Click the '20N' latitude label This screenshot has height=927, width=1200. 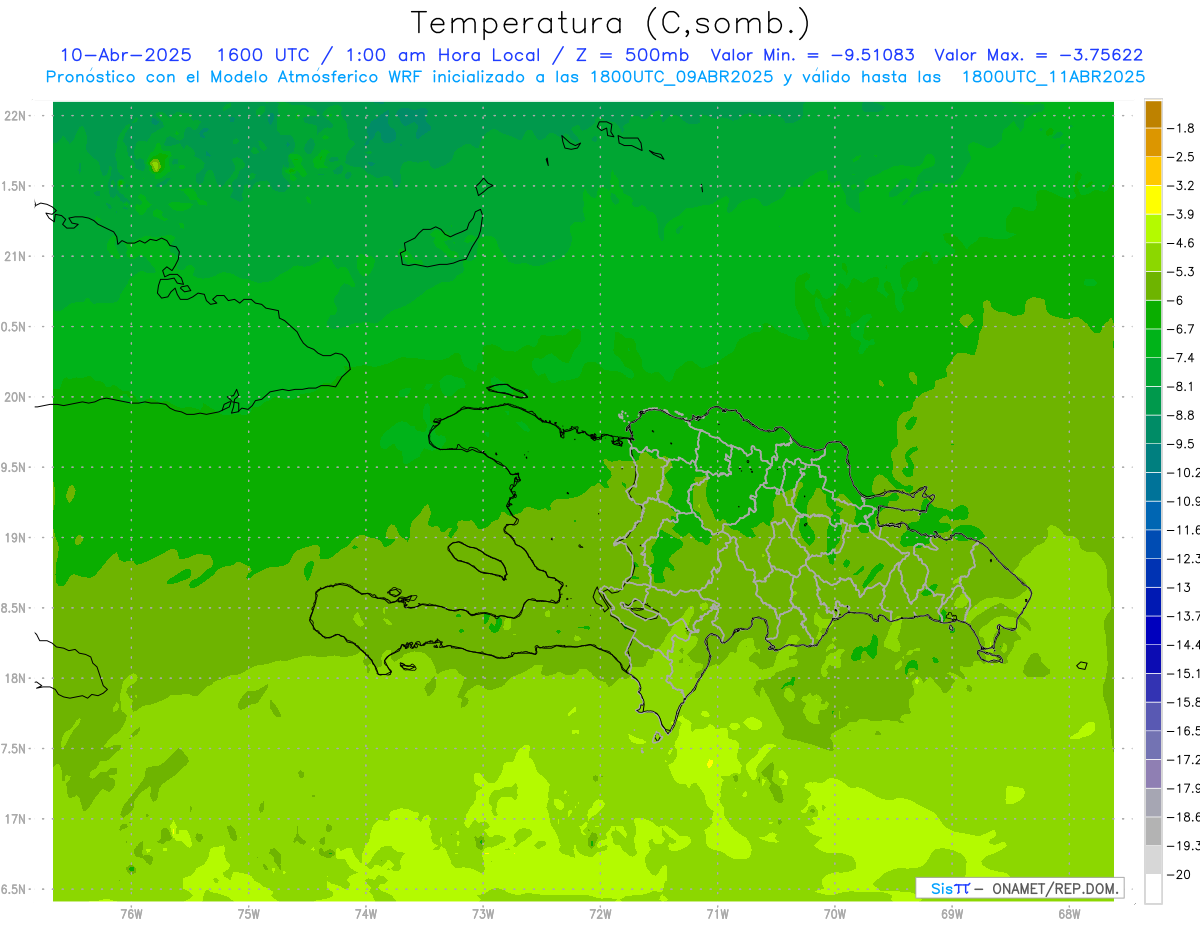pyautogui.click(x=15, y=397)
